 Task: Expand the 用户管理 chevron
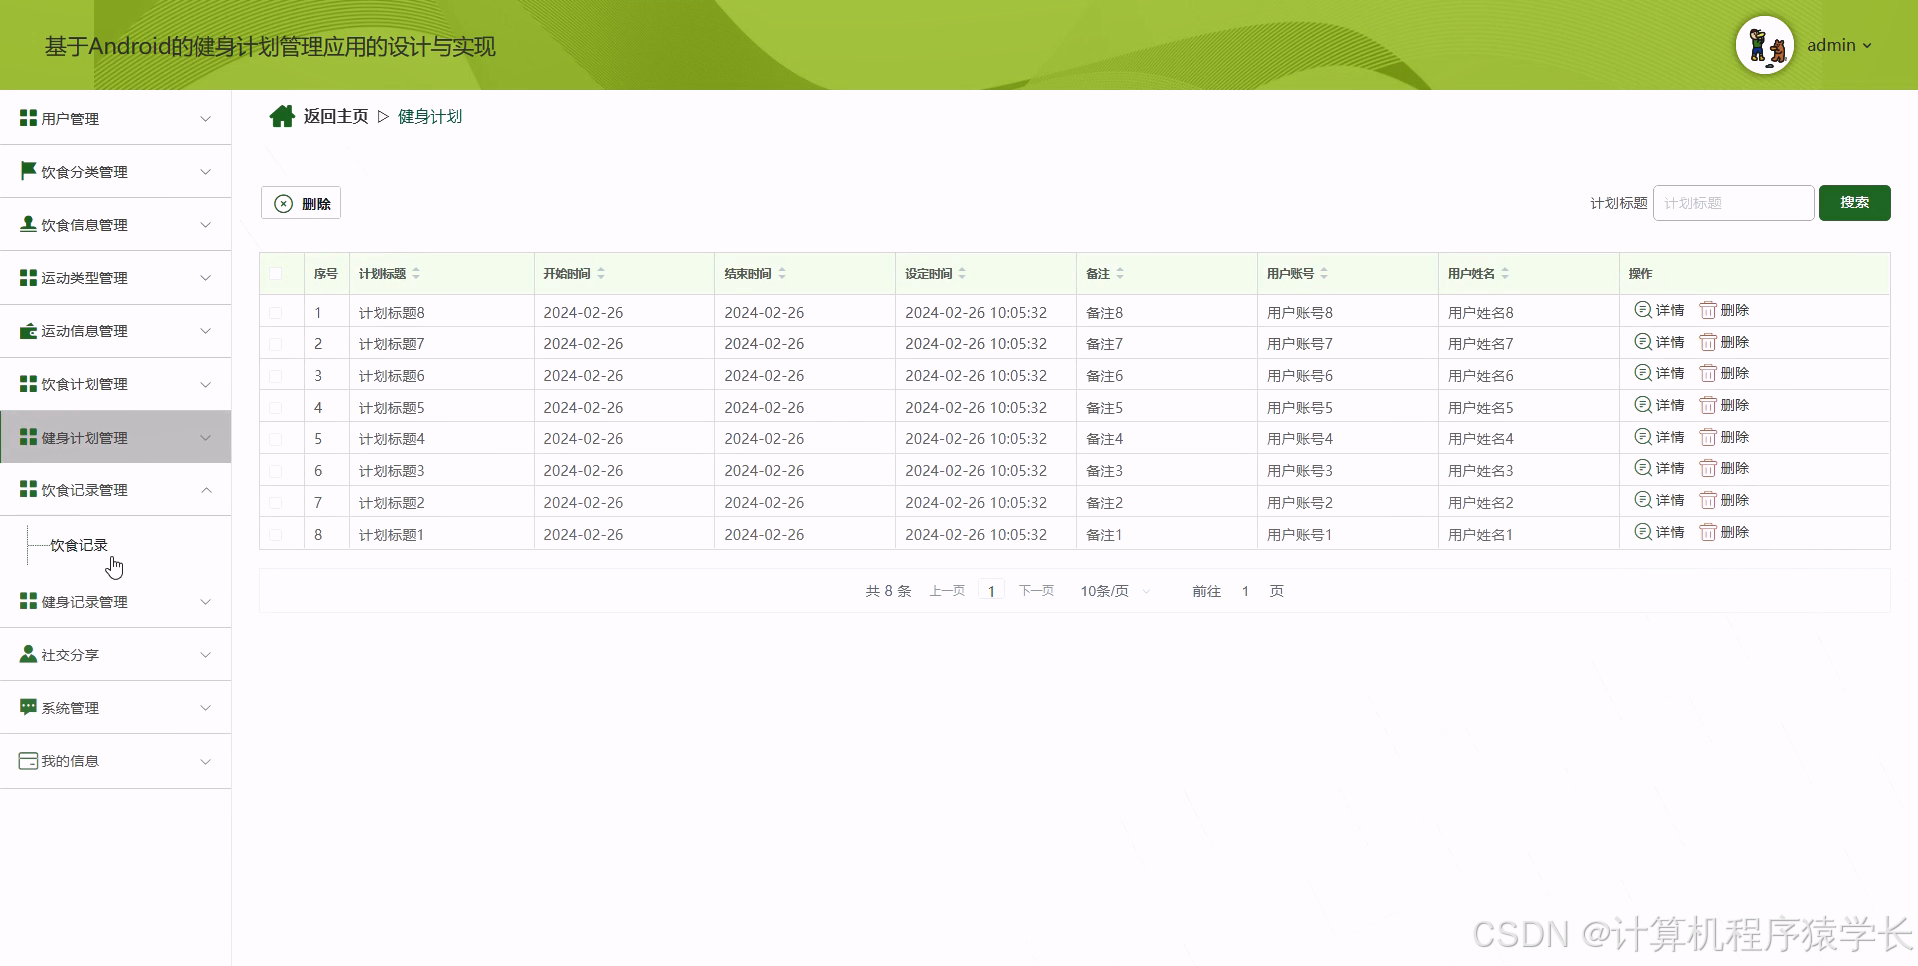tap(206, 119)
